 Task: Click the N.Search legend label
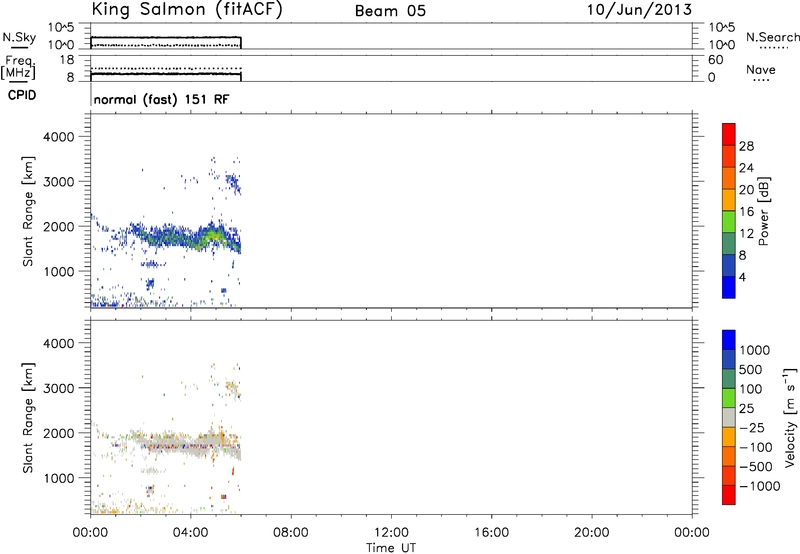coord(772,37)
